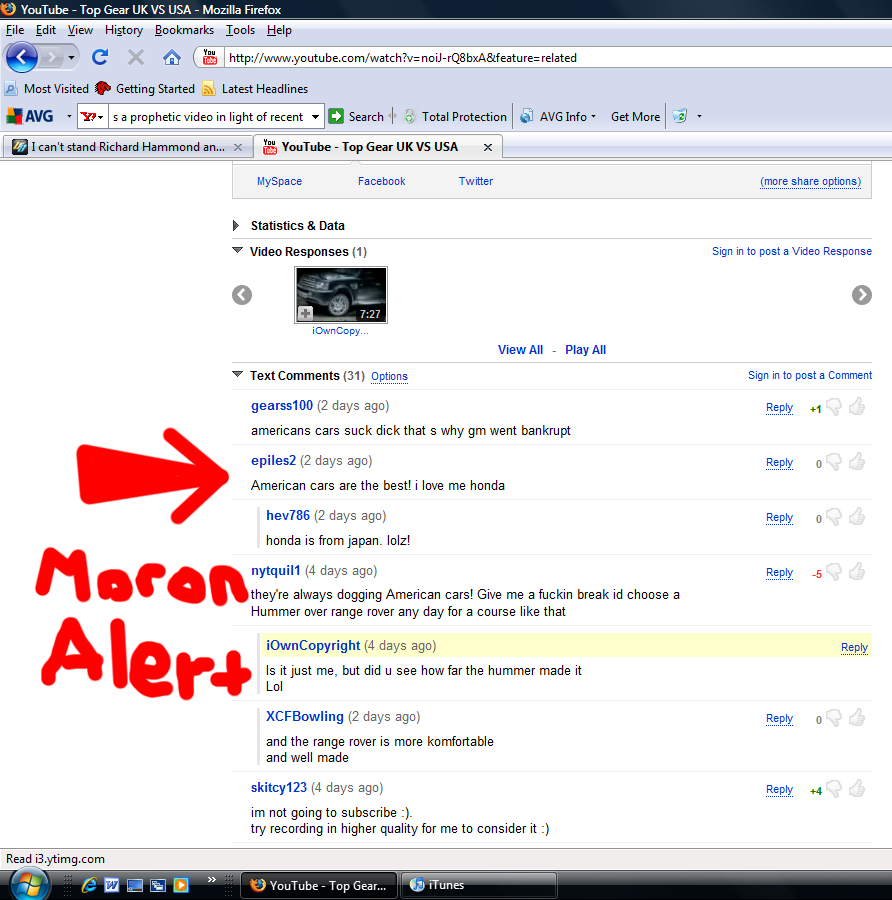
Task: Open the Most Visited bookmarks icon
Action: point(11,88)
